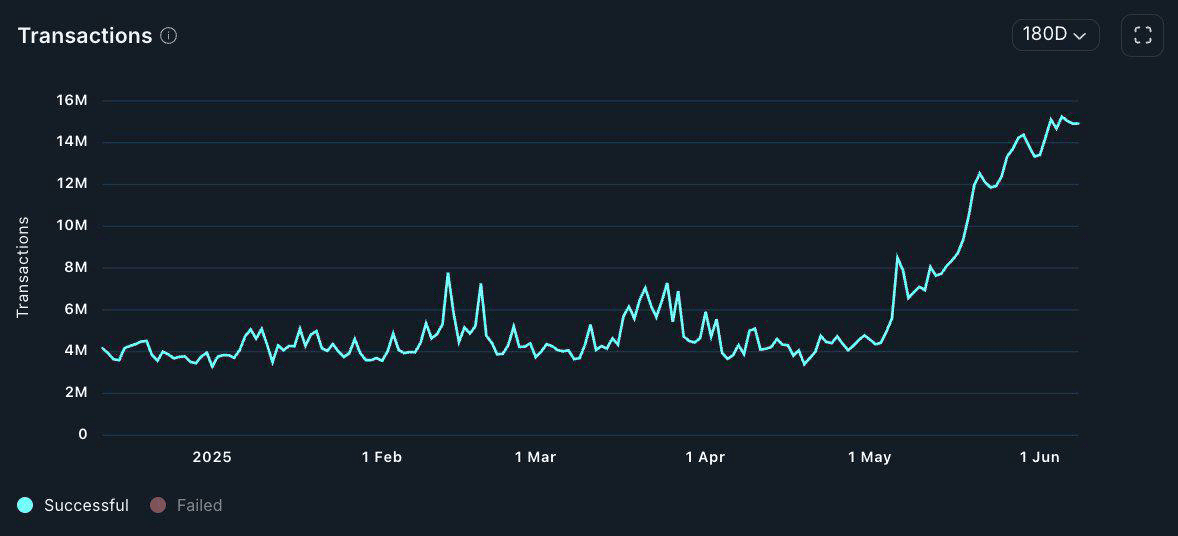Click the vertical Transactions axis title
Screen dimensions: 1178x536
coord(23,267)
